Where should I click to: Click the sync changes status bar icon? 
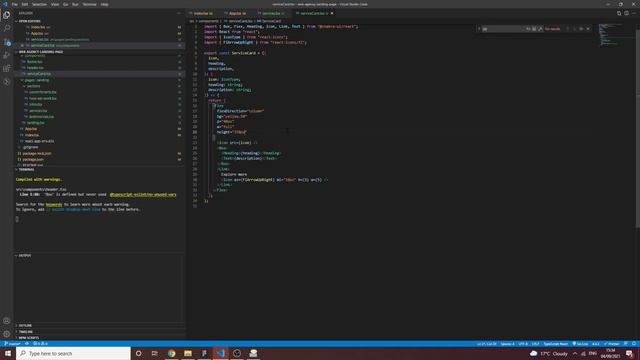27,344
